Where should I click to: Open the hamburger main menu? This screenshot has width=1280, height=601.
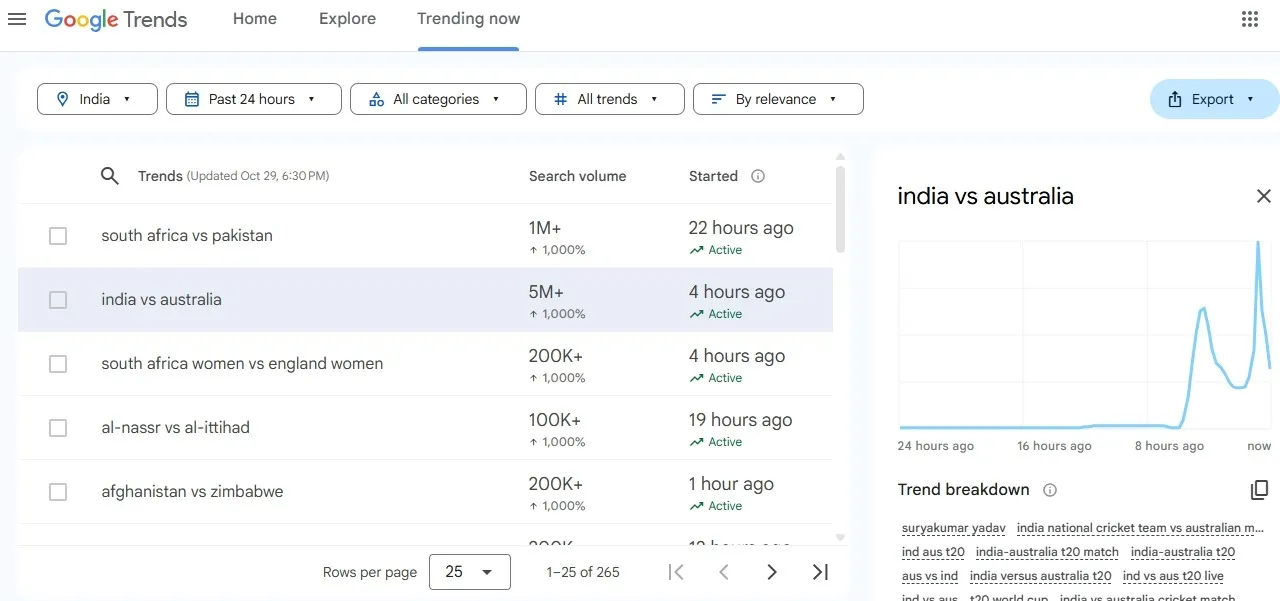(17, 19)
